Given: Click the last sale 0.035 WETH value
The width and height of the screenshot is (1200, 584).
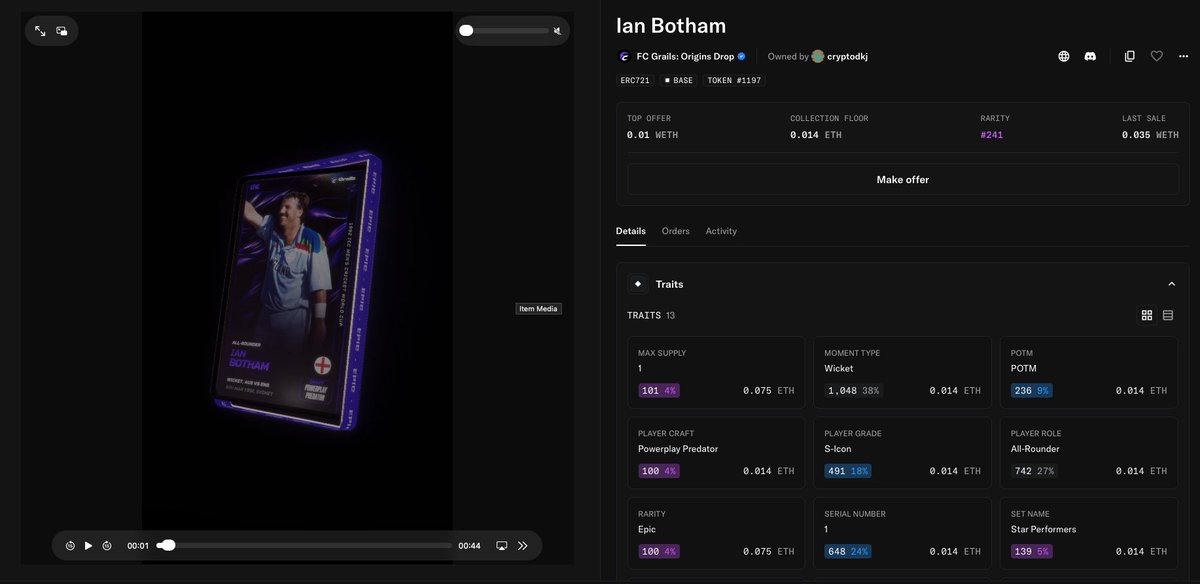Looking at the screenshot, I should pyautogui.click(x=1148, y=134).
